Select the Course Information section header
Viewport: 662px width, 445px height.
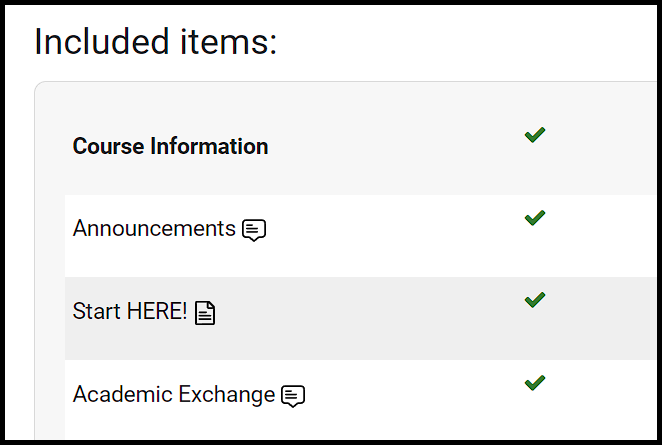coord(170,146)
